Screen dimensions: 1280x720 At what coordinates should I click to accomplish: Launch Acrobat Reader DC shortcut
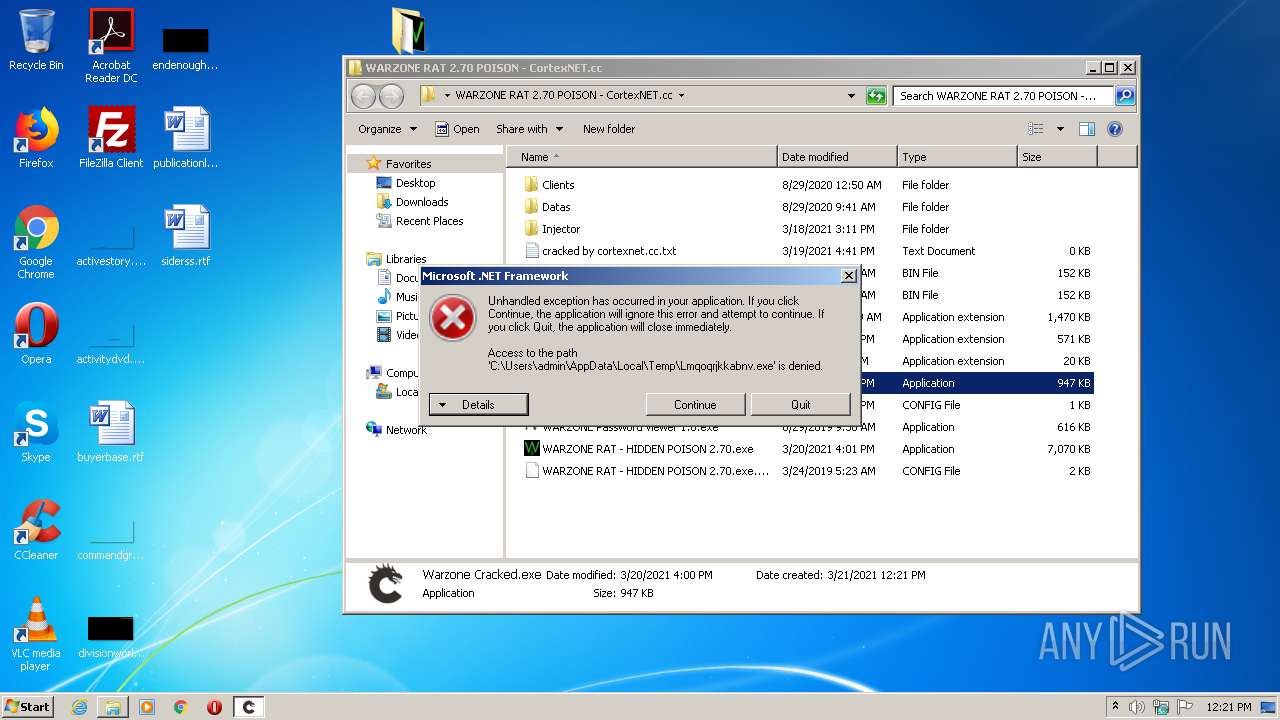111,46
